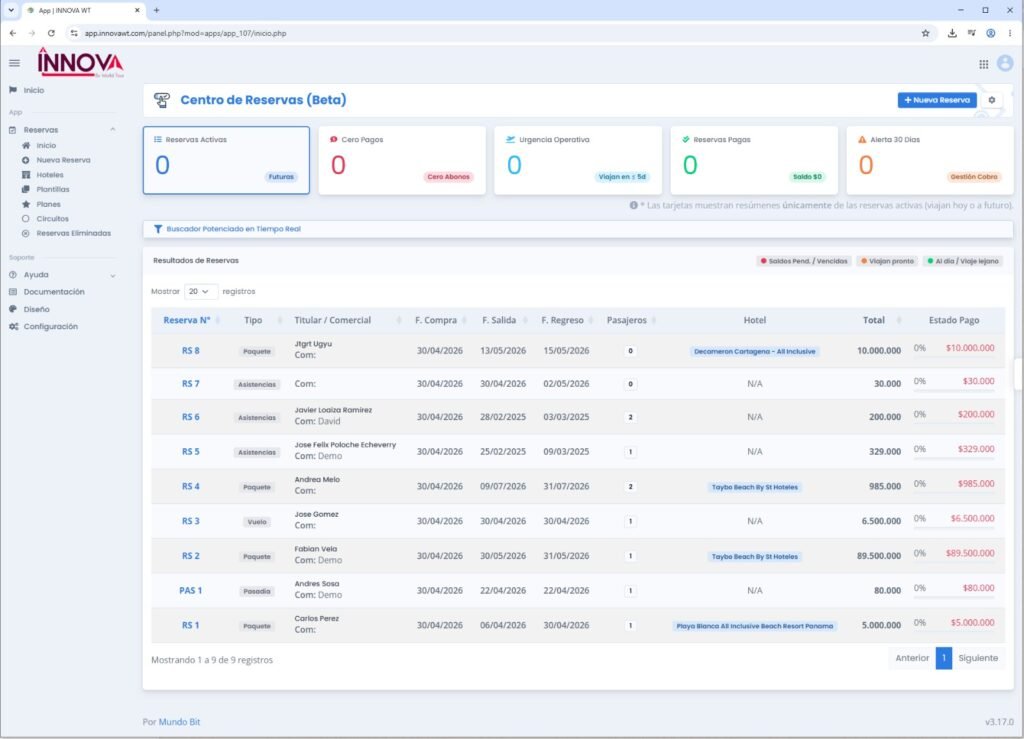Expand Buscador Potenciado en Tiempo Real bar

coord(578,229)
